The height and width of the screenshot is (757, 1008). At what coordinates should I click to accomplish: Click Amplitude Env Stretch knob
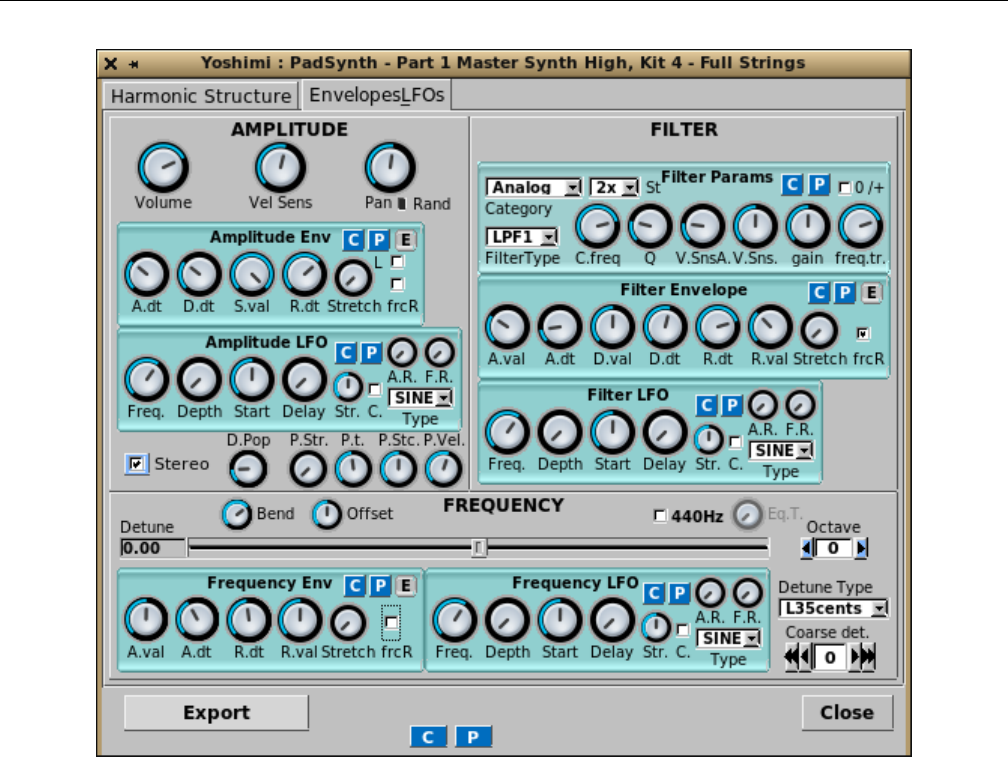click(354, 278)
